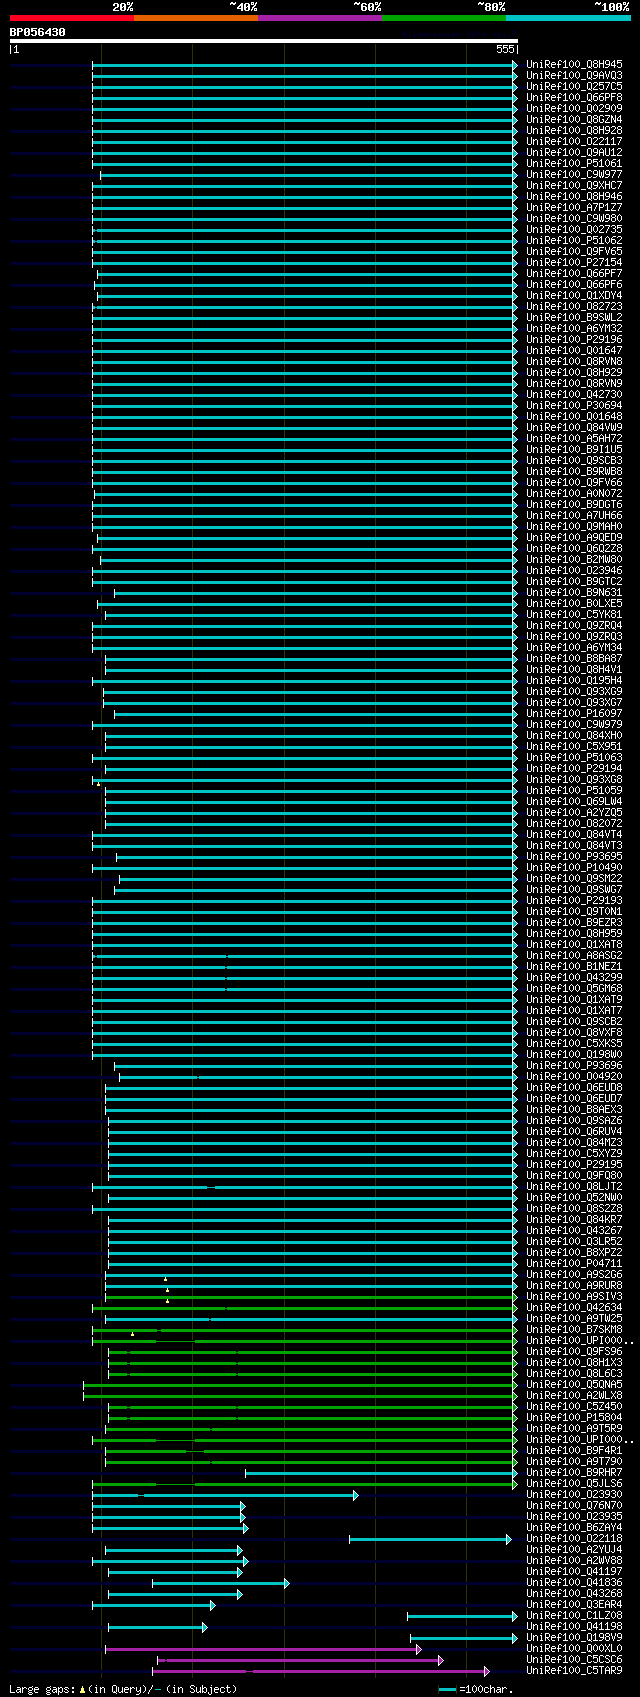The height and width of the screenshot is (1697, 640).
Task: Click the UniRef100_Q8H945 label
Action: click(574, 65)
